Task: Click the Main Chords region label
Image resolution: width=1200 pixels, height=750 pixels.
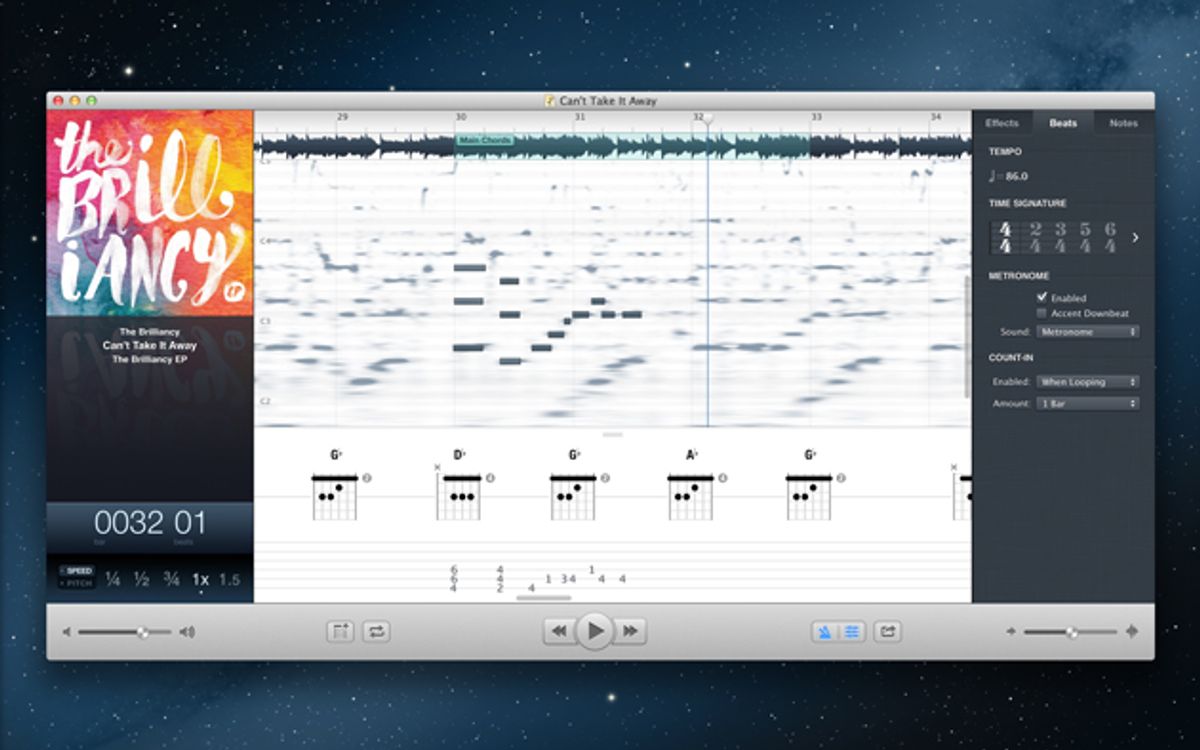Action: 485,140
